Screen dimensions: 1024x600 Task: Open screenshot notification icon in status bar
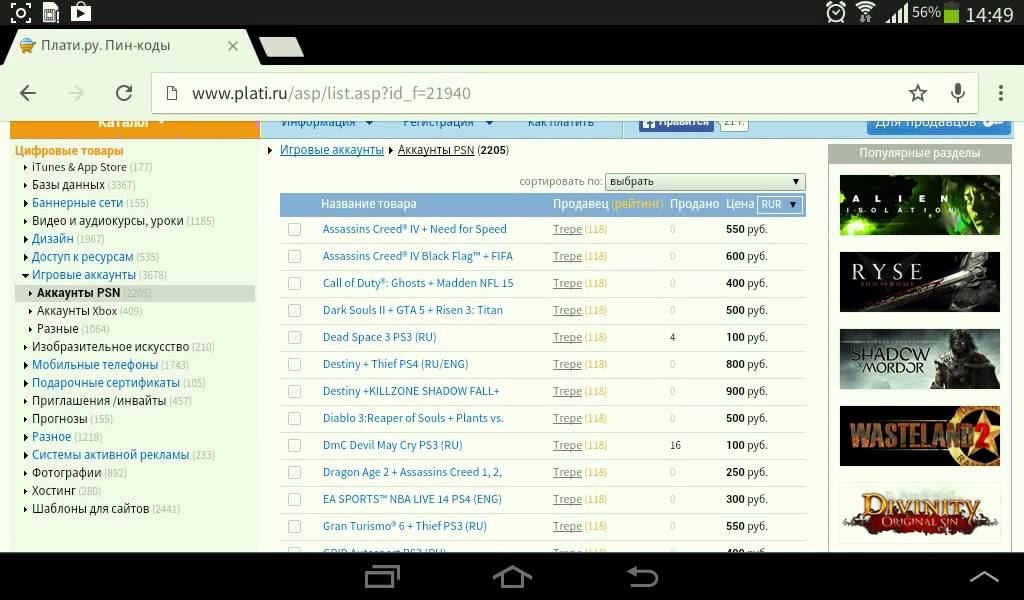20,12
